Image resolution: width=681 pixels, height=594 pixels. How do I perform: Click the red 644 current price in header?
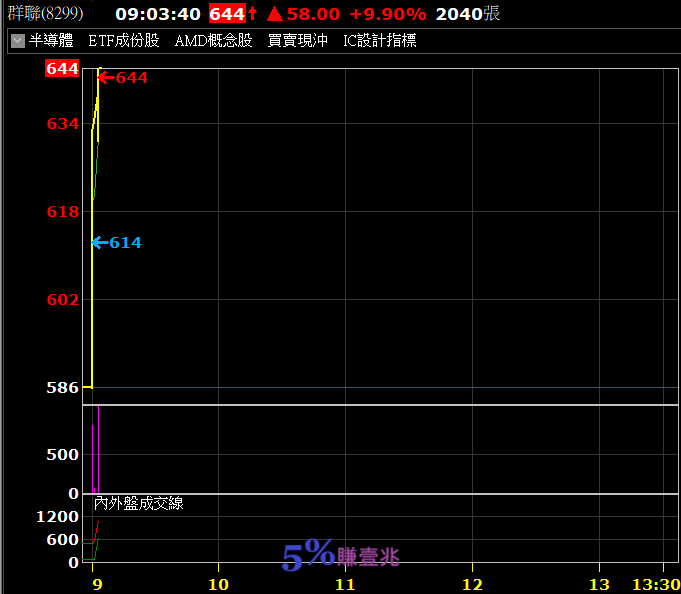(x=227, y=14)
